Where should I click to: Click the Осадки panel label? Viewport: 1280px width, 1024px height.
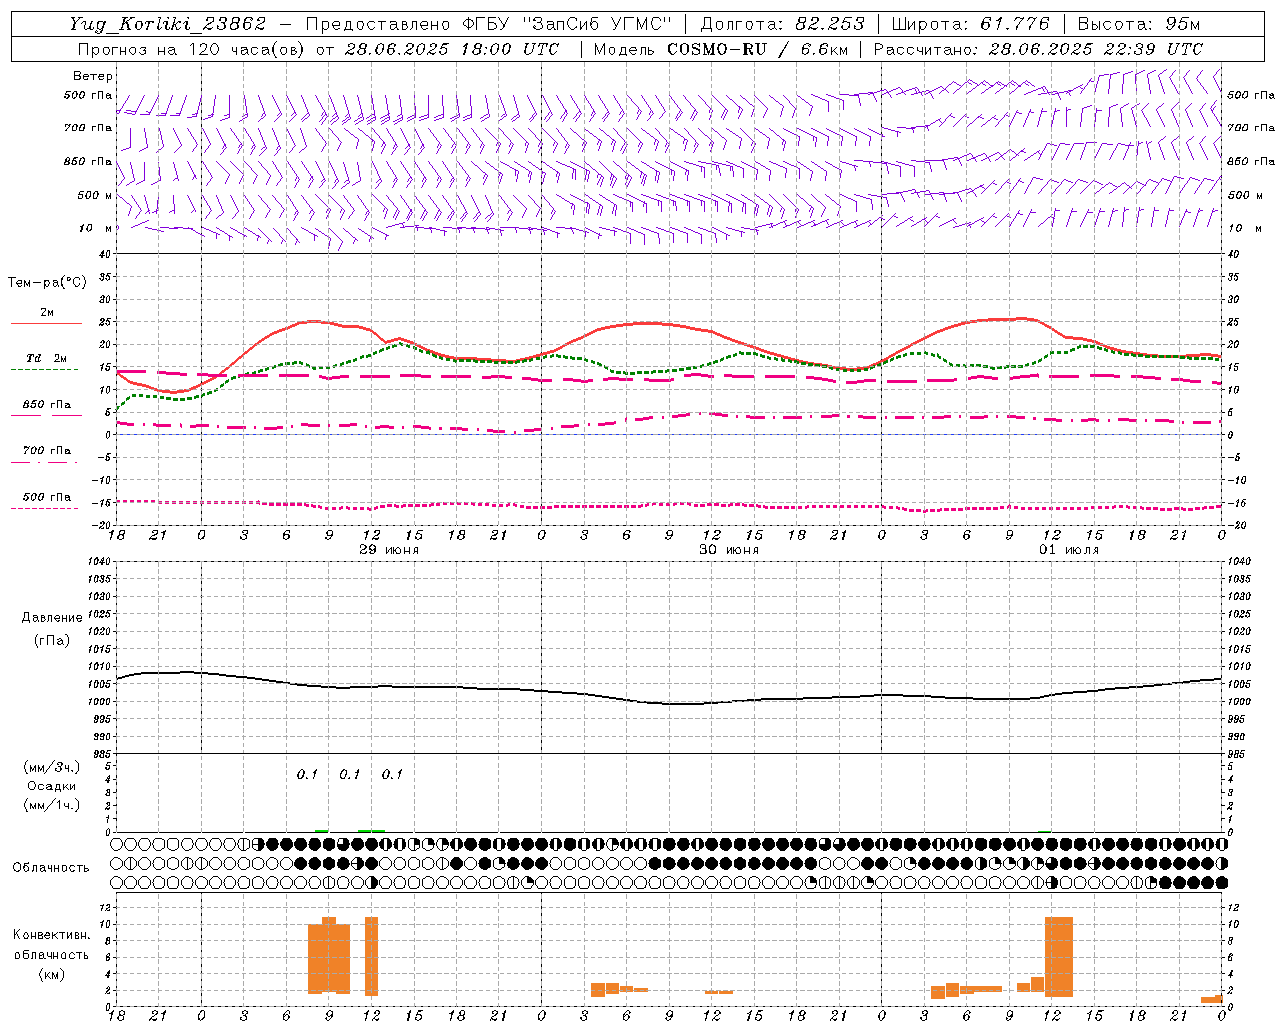point(51,786)
